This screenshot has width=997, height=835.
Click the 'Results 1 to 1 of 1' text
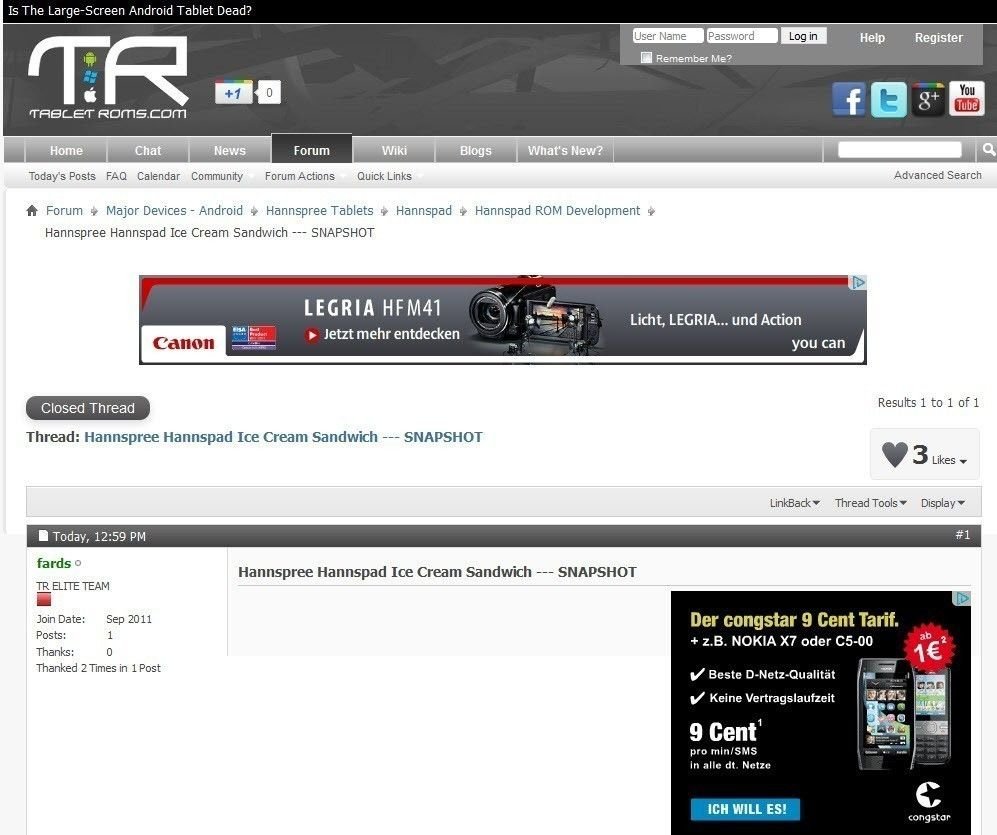(928, 403)
